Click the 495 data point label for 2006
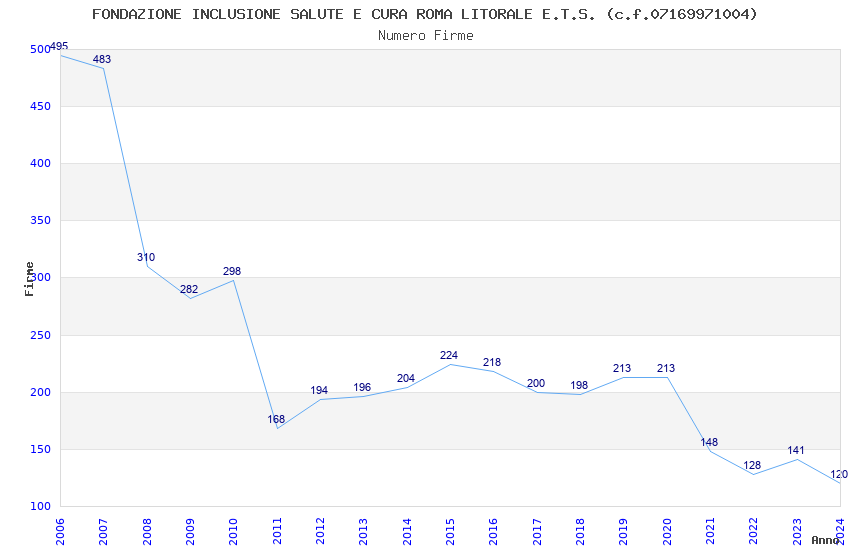Screen dimensions: 850x550 pos(59,47)
